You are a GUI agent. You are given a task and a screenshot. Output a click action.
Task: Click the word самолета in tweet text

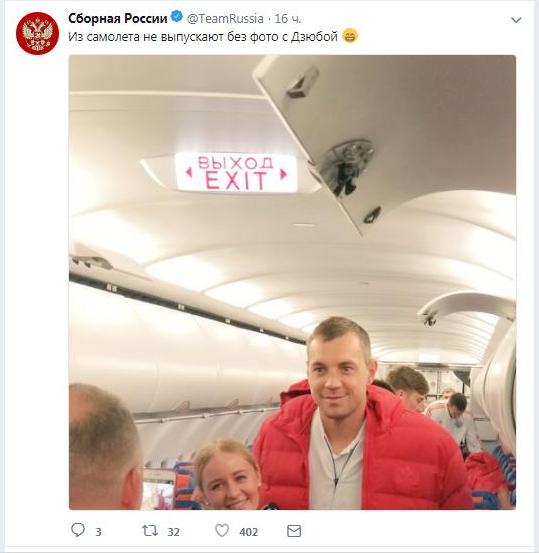coord(113,37)
